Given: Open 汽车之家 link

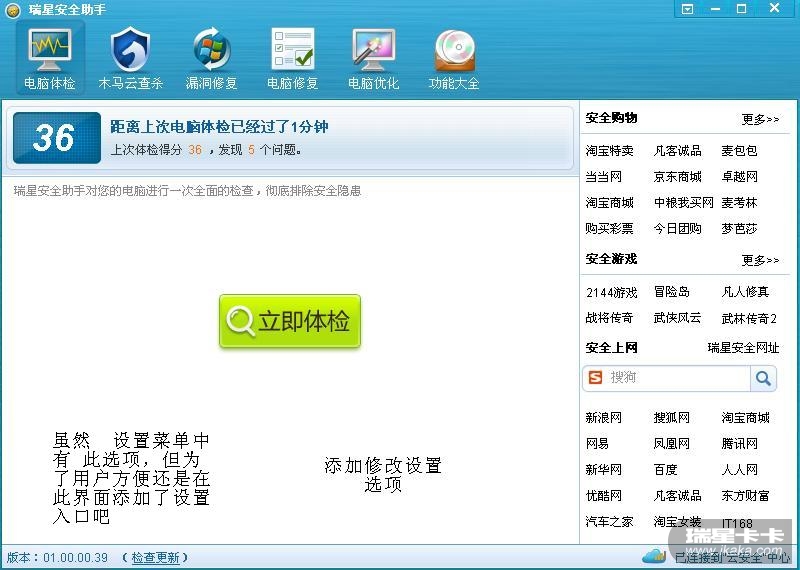Looking at the screenshot, I should click(x=610, y=522).
